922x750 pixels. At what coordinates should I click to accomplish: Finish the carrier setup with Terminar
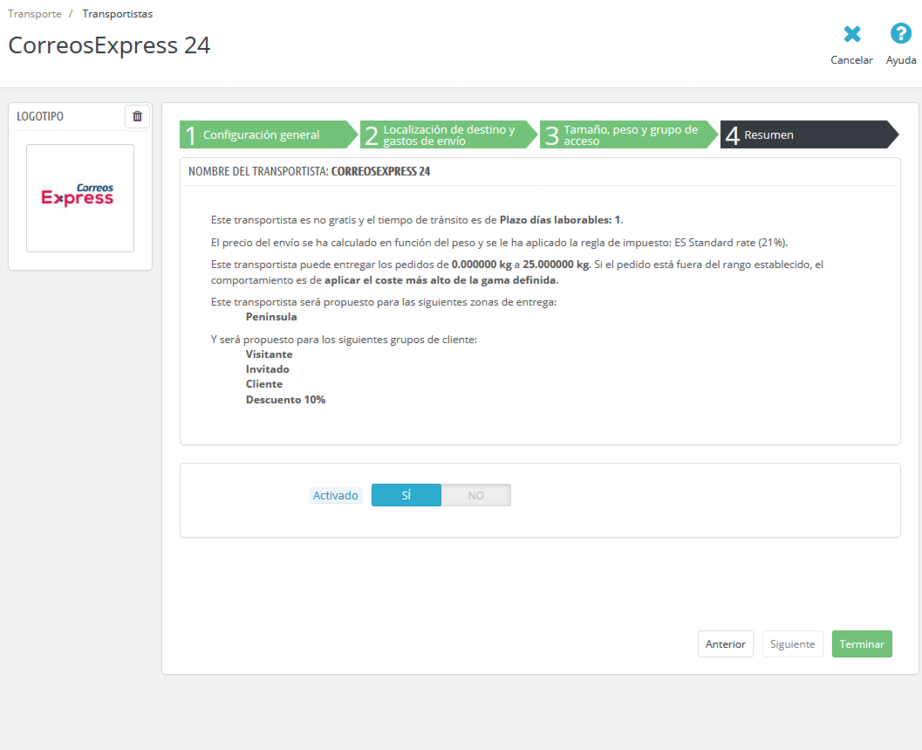(x=861, y=643)
